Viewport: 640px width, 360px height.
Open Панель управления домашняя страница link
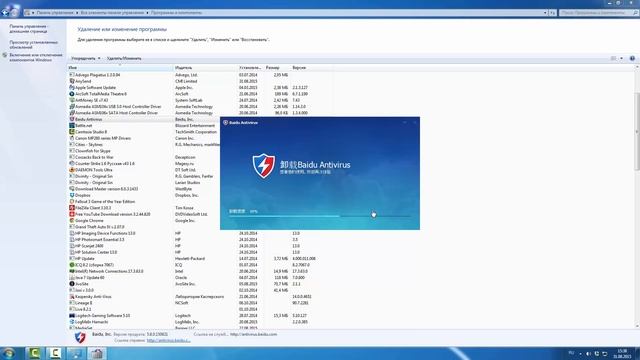[x=29, y=29]
